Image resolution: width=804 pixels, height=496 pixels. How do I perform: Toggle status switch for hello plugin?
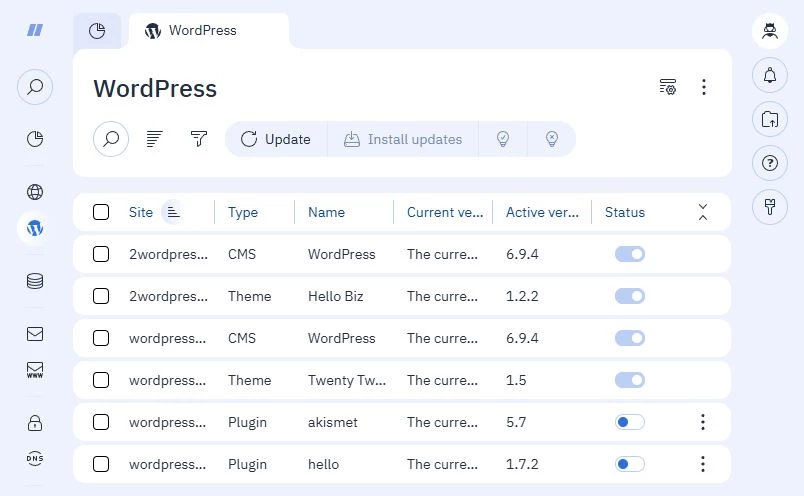[x=630, y=464]
